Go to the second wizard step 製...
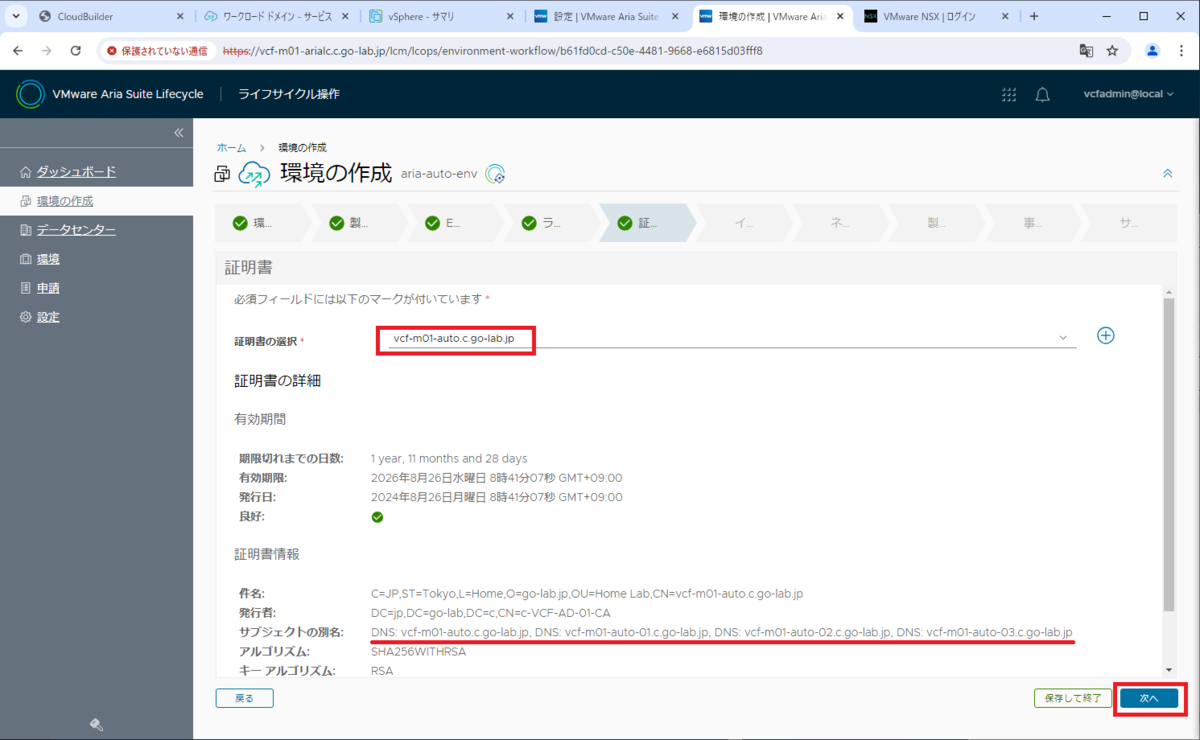 click(x=358, y=223)
